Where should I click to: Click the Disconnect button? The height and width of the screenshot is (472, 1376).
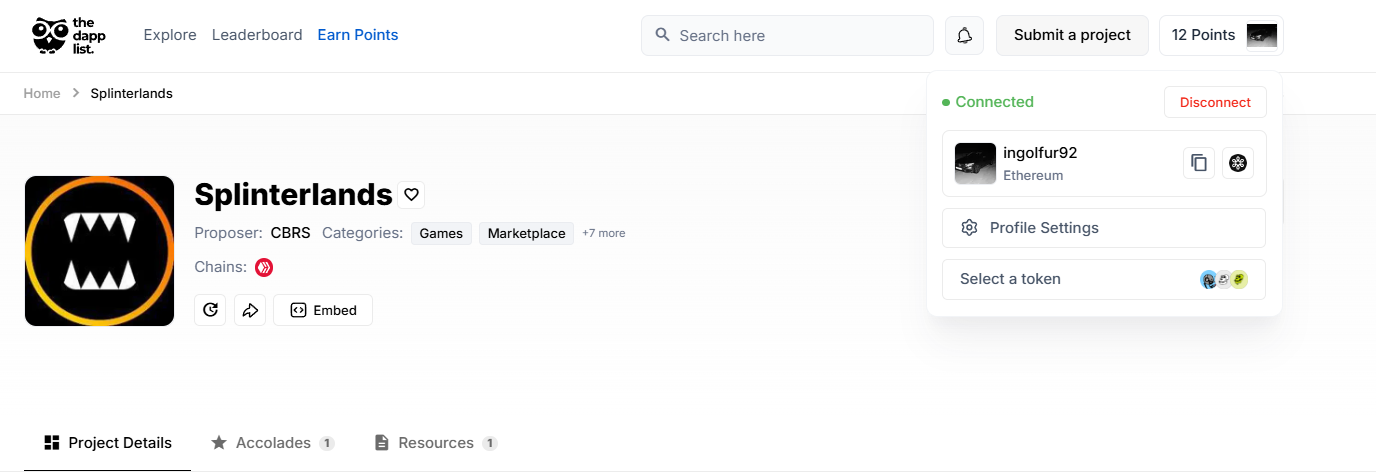[1215, 102]
